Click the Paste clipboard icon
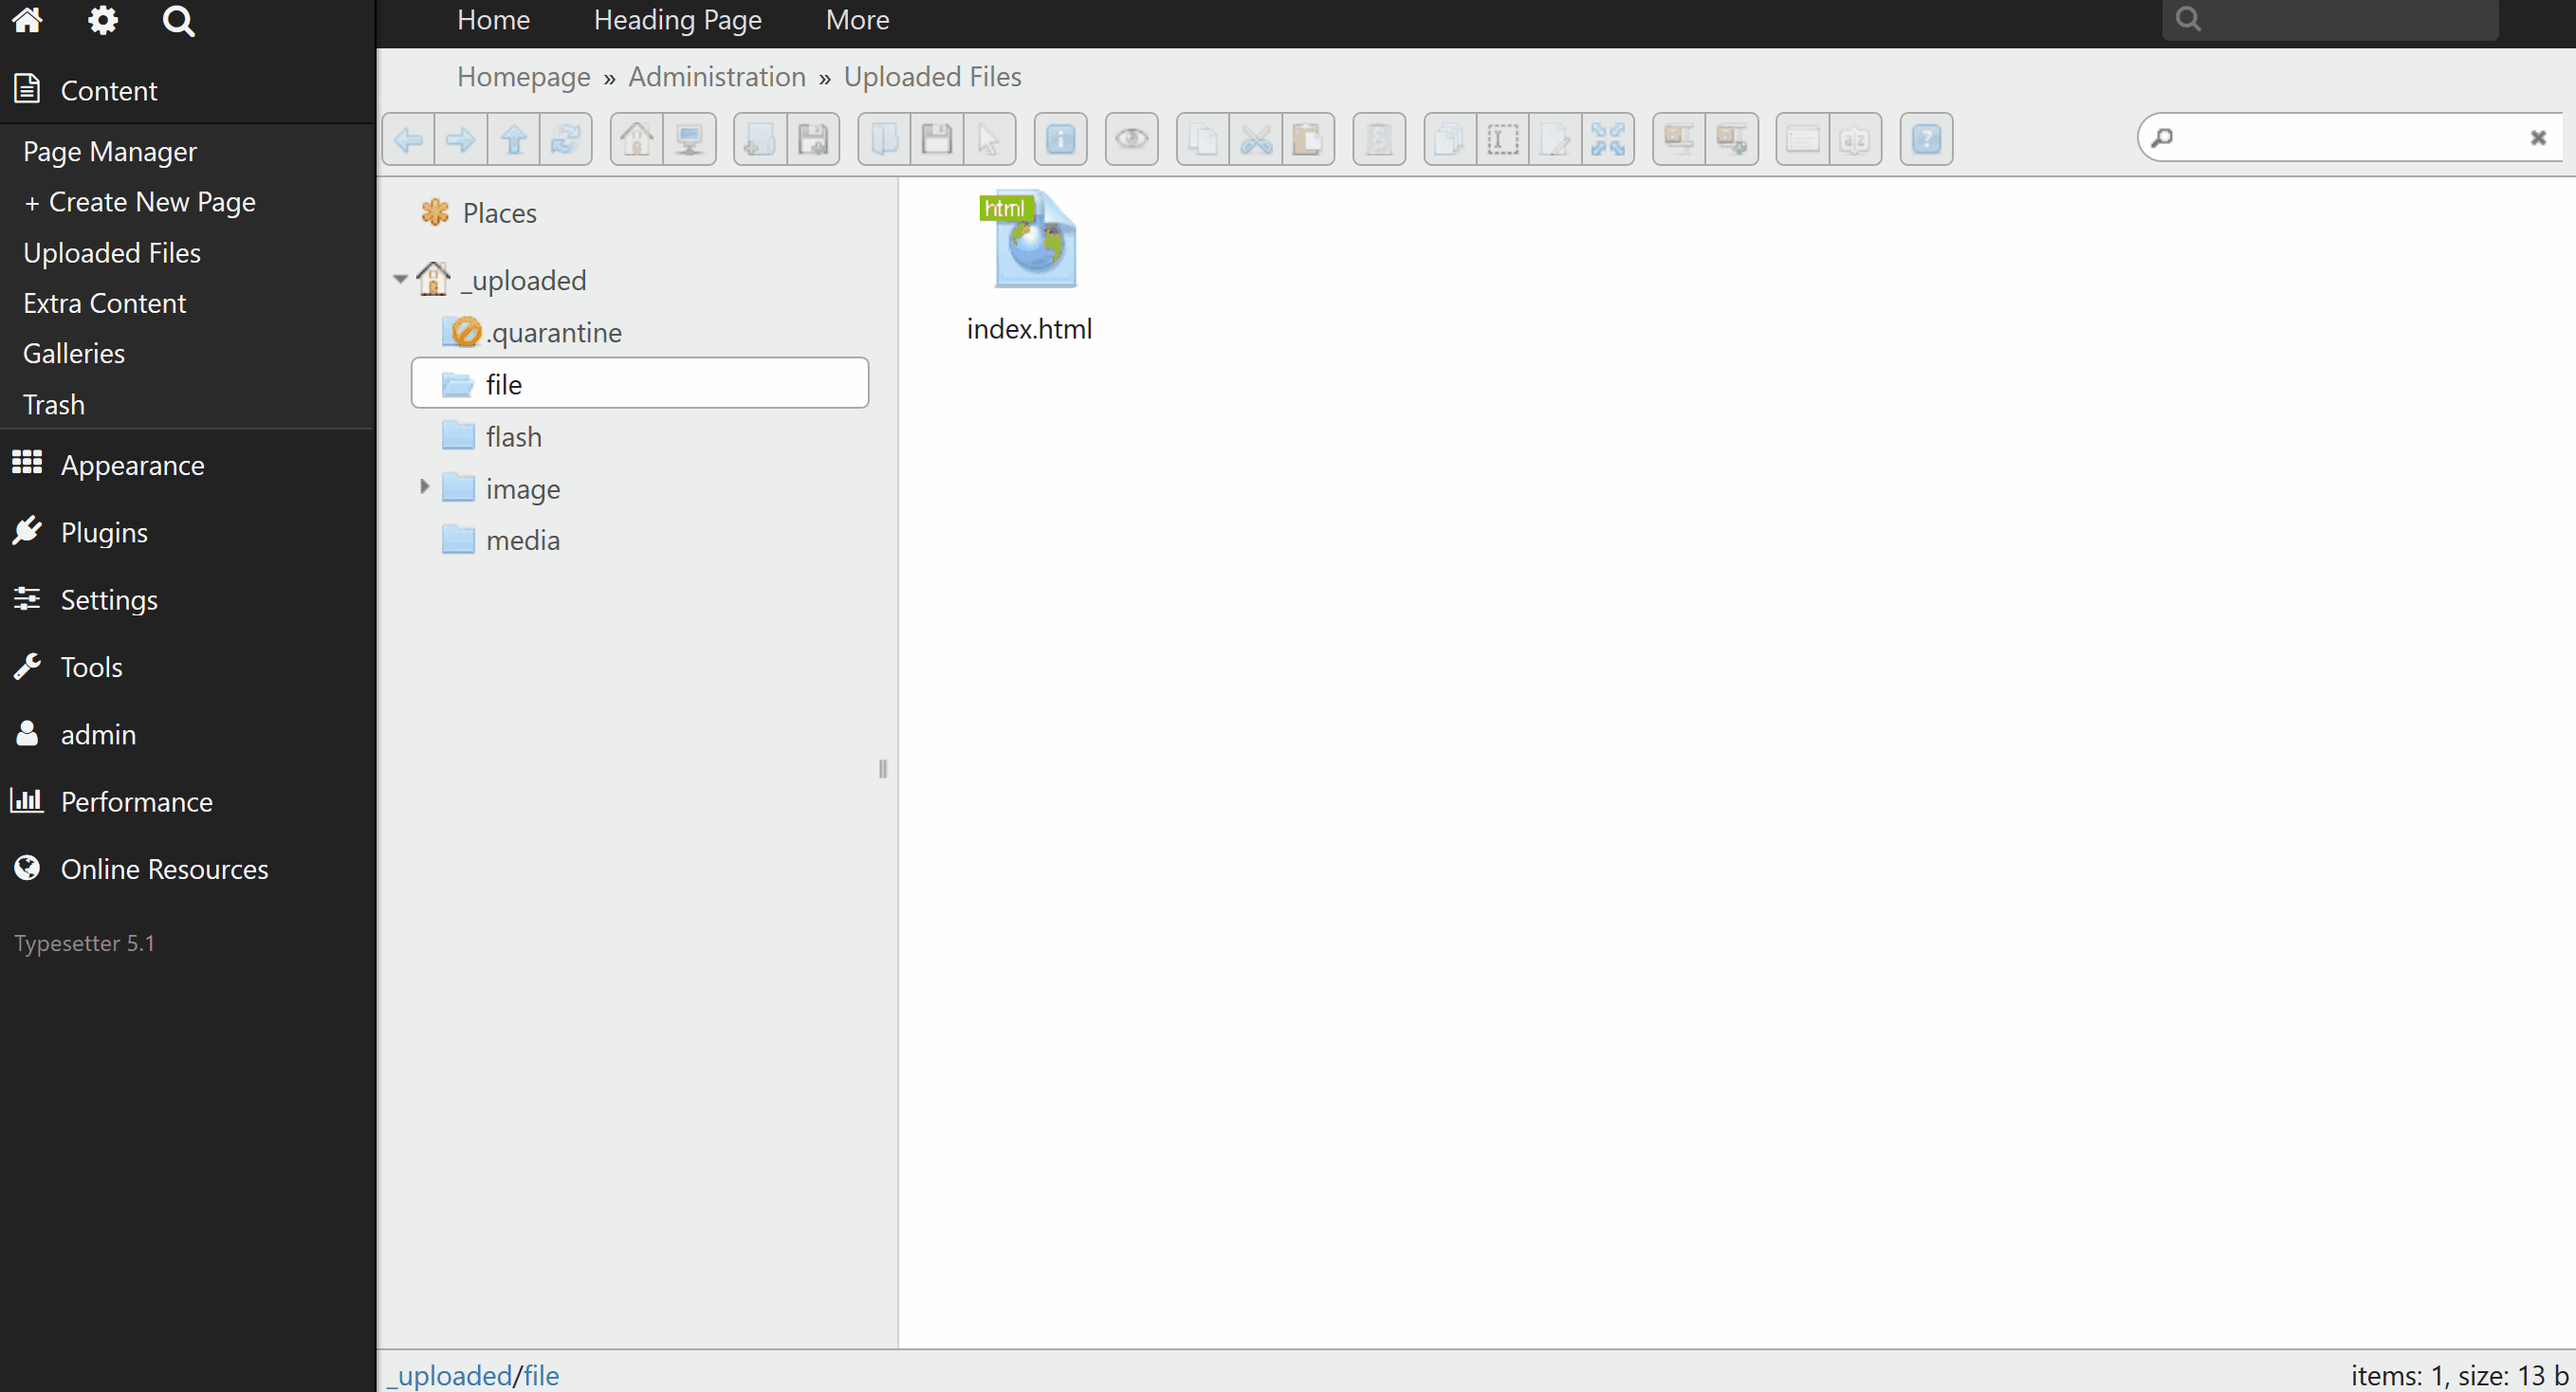Screen dimensions: 2576x1392 1307,139
